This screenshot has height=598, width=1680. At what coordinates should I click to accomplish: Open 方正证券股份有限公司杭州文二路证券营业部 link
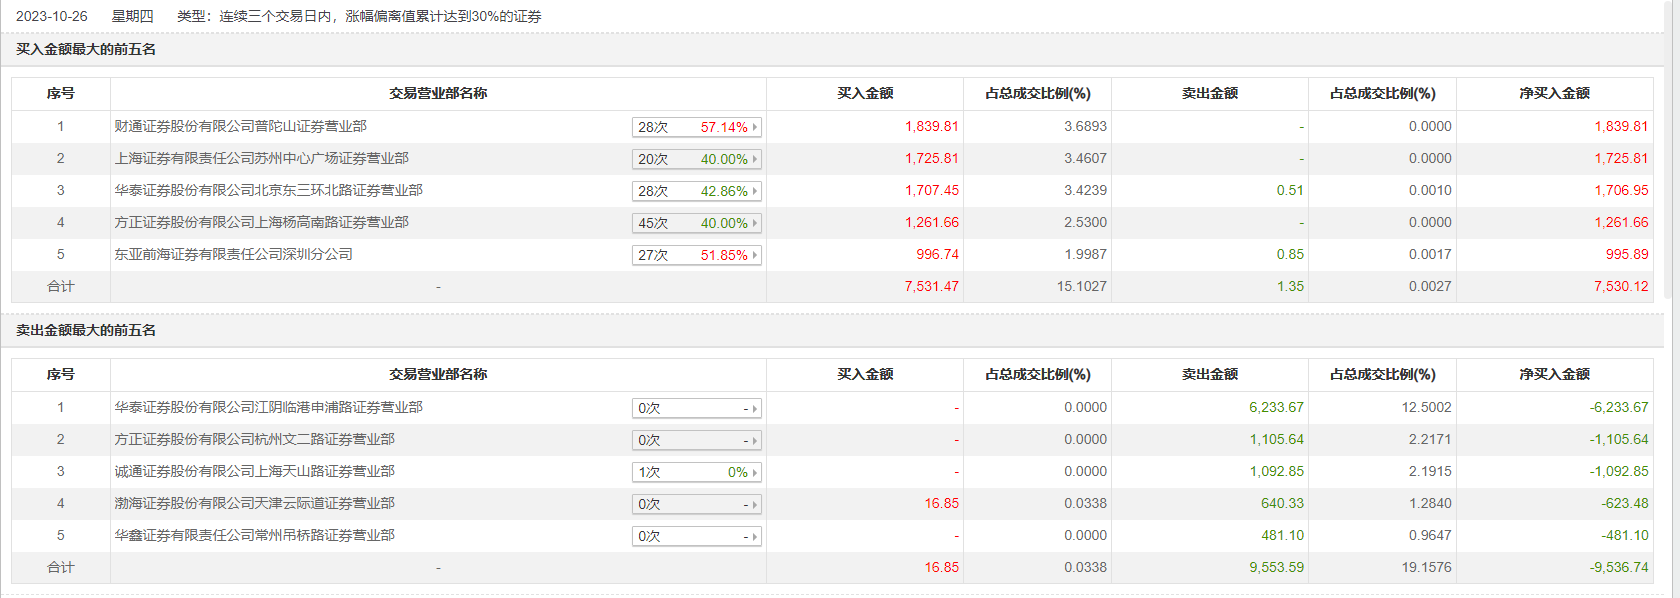click(254, 439)
